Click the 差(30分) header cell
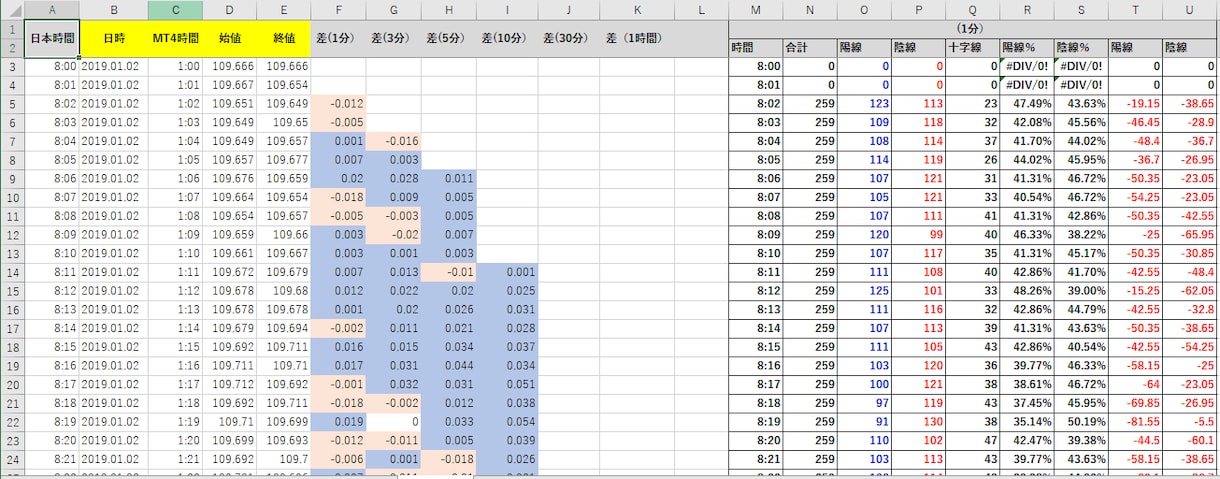The image size is (1220, 479). (x=570, y=38)
